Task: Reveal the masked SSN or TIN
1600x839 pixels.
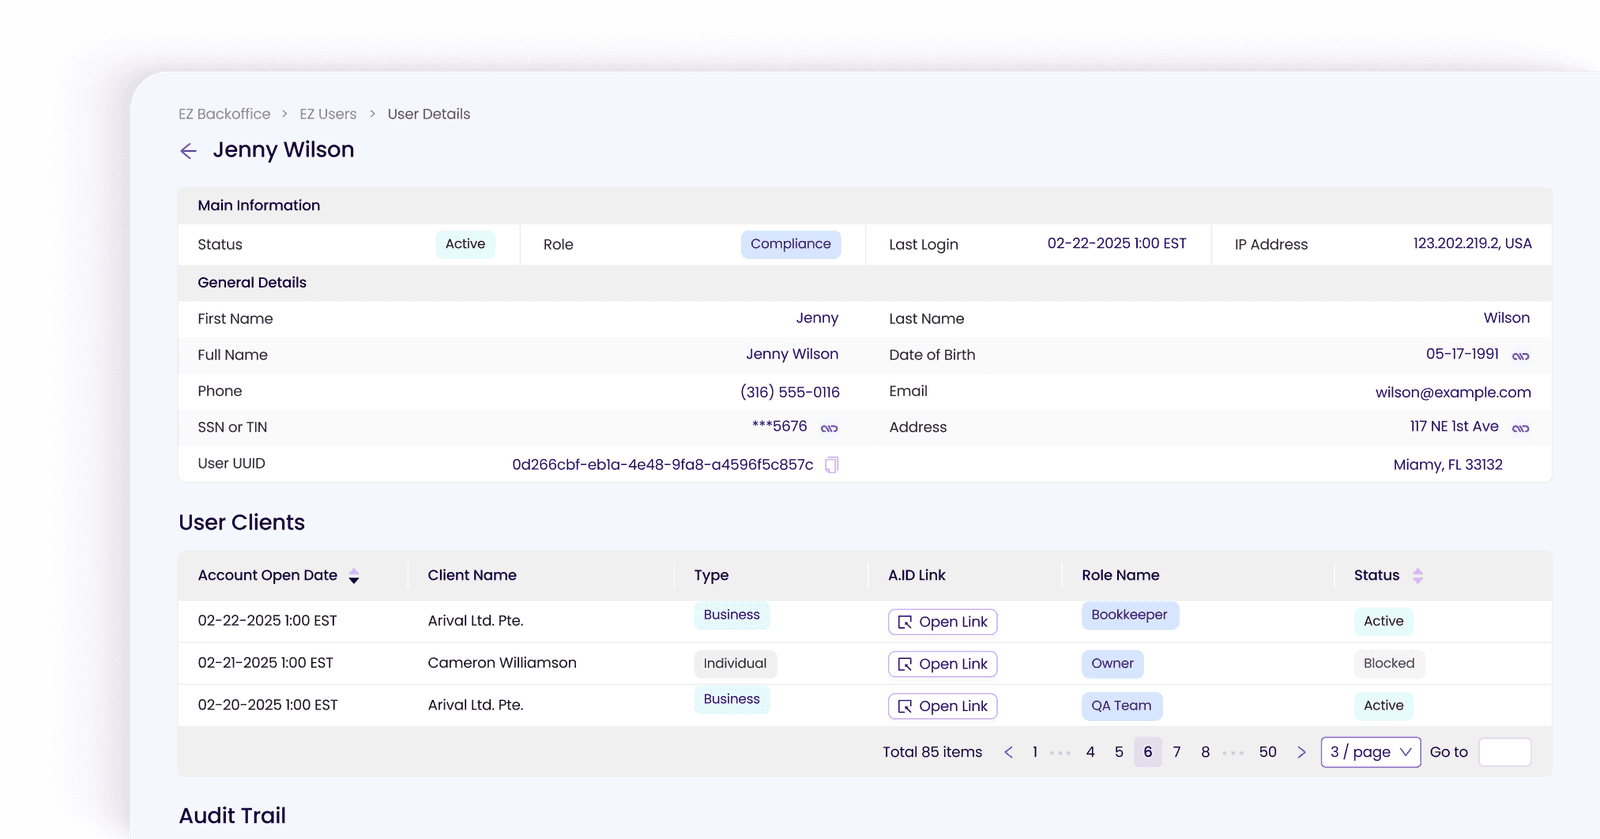Action: [829, 428]
